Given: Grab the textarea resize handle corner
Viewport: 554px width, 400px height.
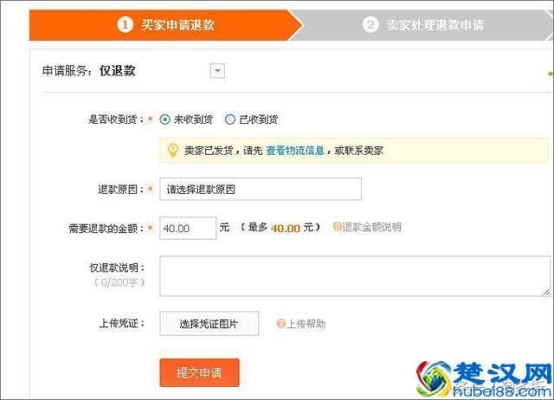Looking at the screenshot, I should point(546,292).
